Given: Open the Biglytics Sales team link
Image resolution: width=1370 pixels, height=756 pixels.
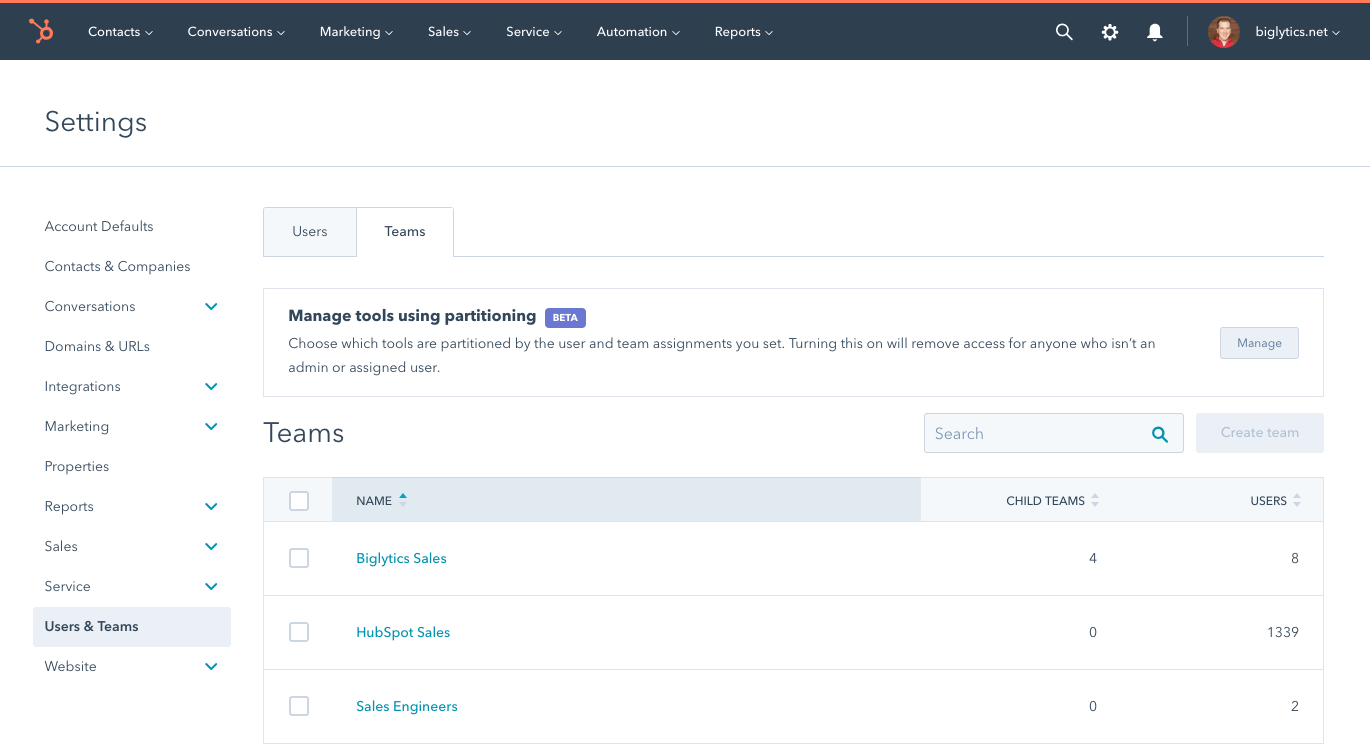Looking at the screenshot, I should click(401, 558).
